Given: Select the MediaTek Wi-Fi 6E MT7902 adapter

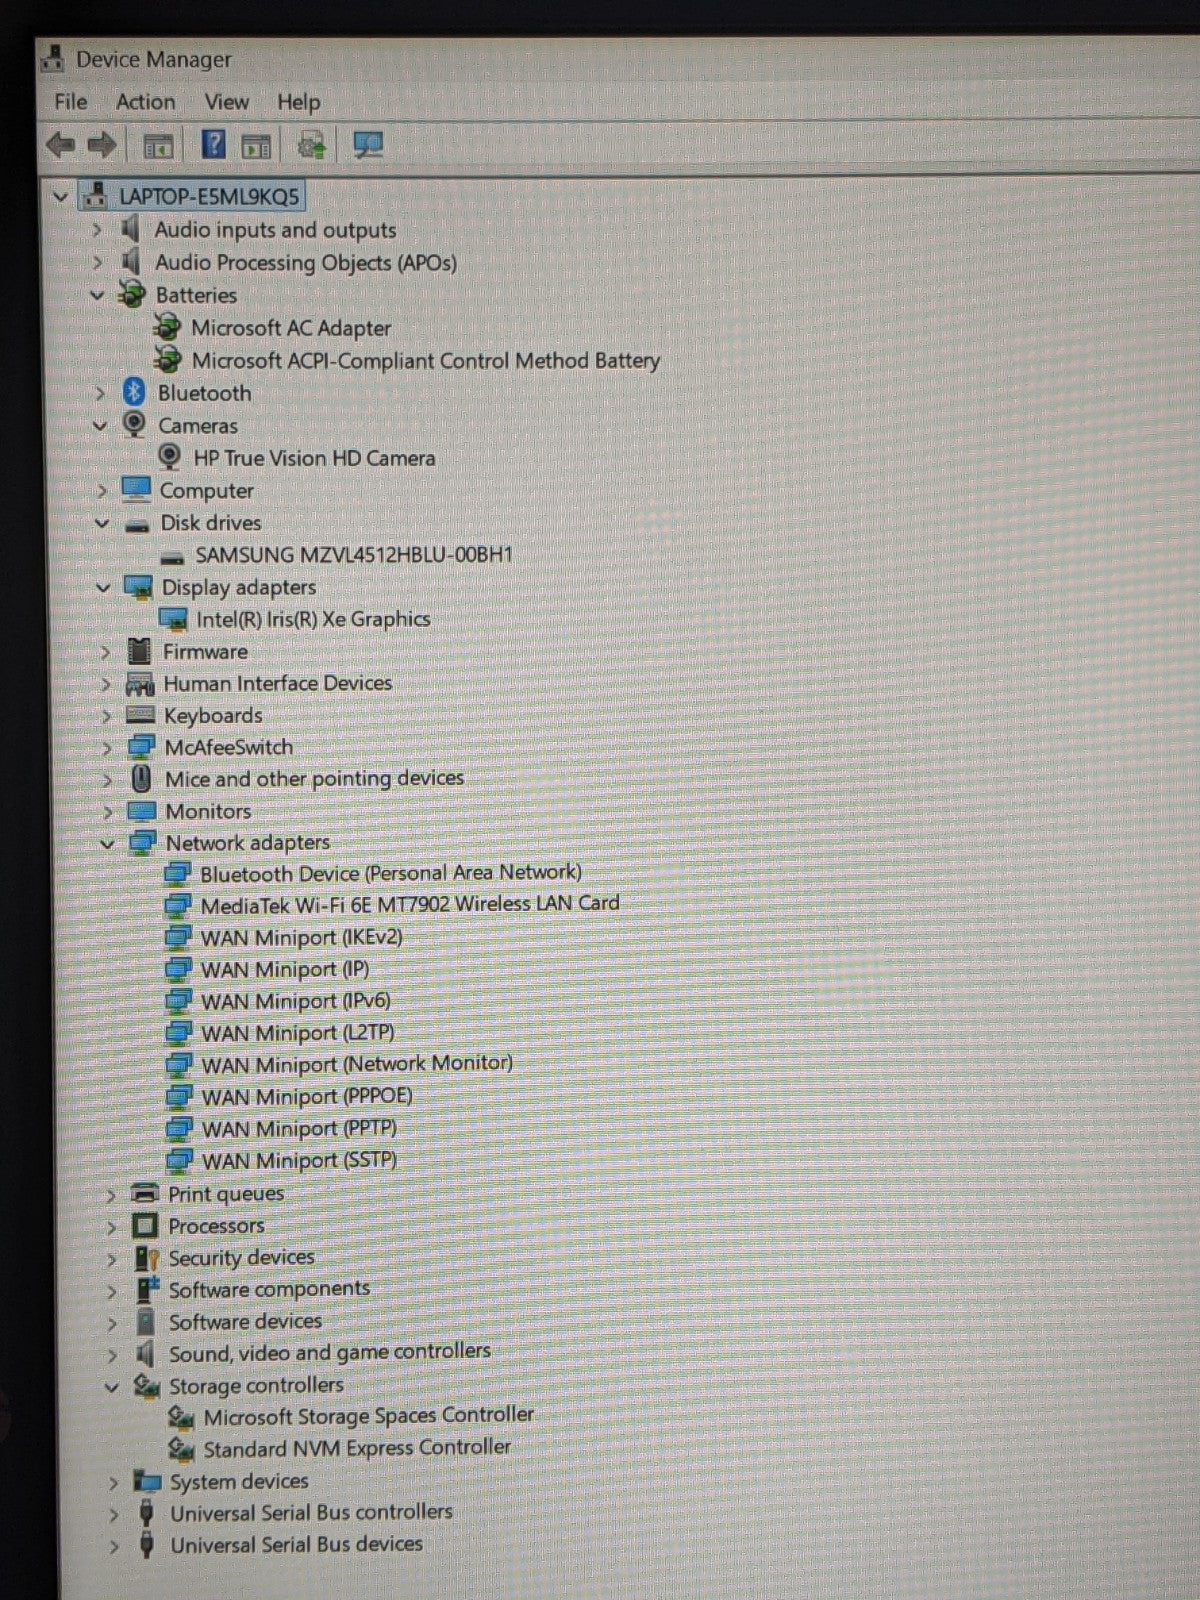Looking at the screenshot, I should 409,905.
